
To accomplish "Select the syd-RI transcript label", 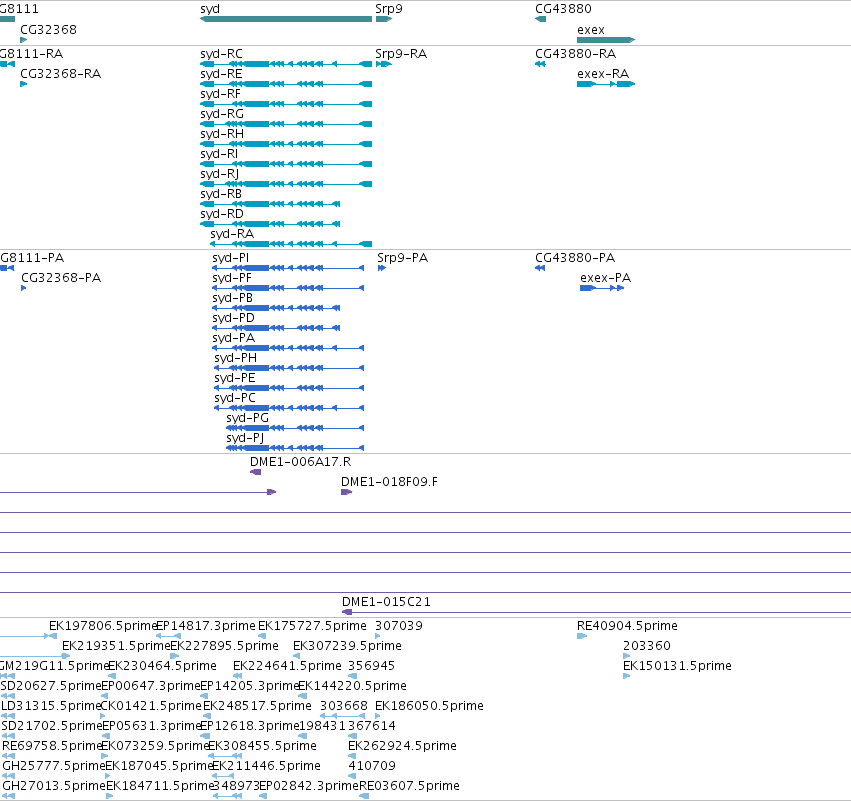I will (x=219, y=154).
